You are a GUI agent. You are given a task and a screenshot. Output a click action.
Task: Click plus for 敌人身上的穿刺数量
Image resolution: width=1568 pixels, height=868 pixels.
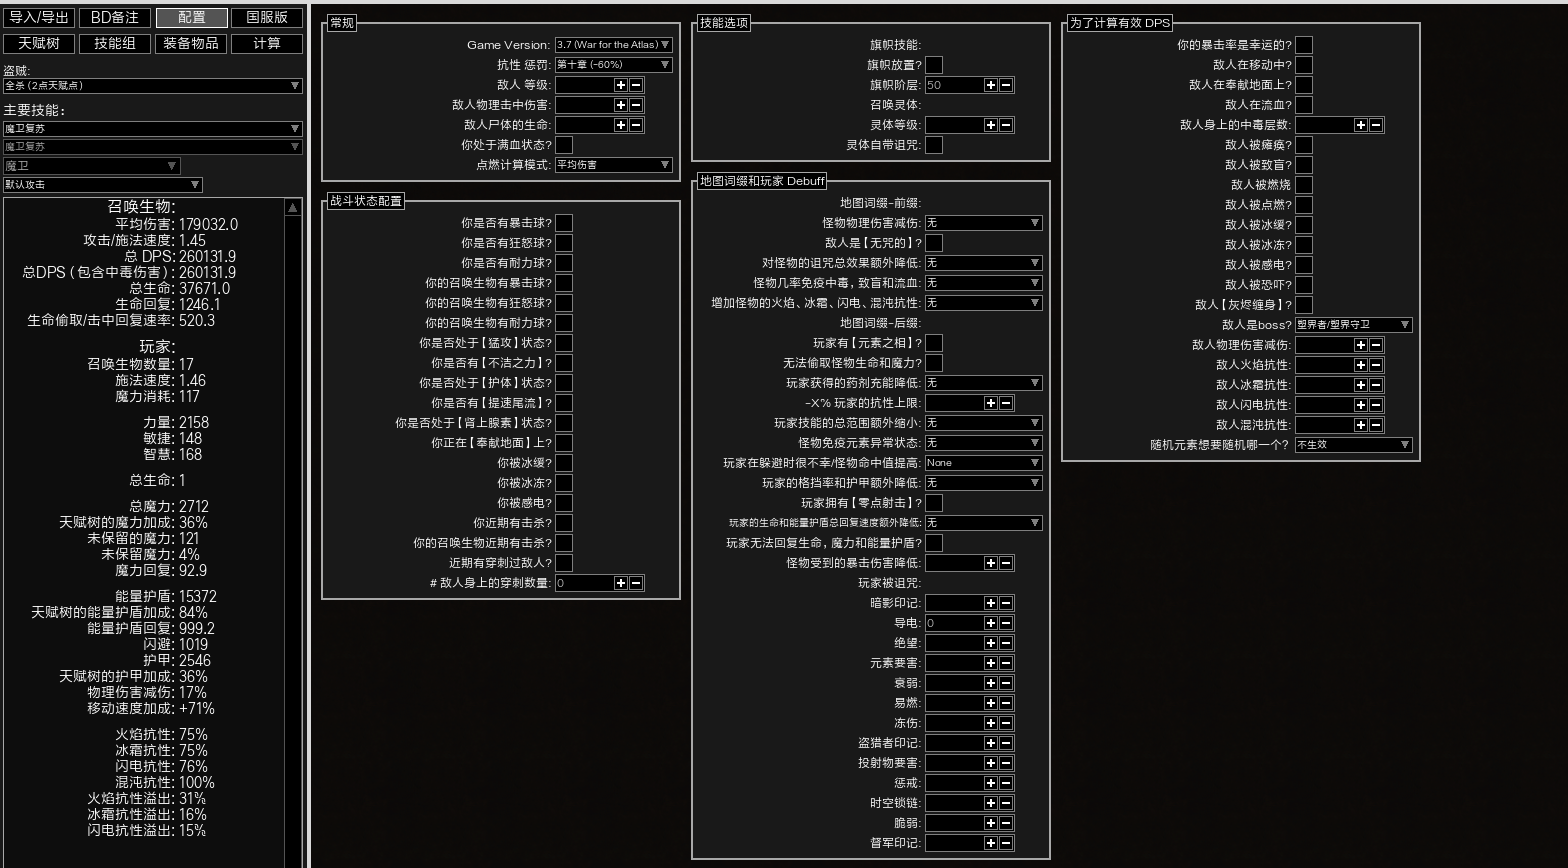pyautogui.click(x=620, y=583)
